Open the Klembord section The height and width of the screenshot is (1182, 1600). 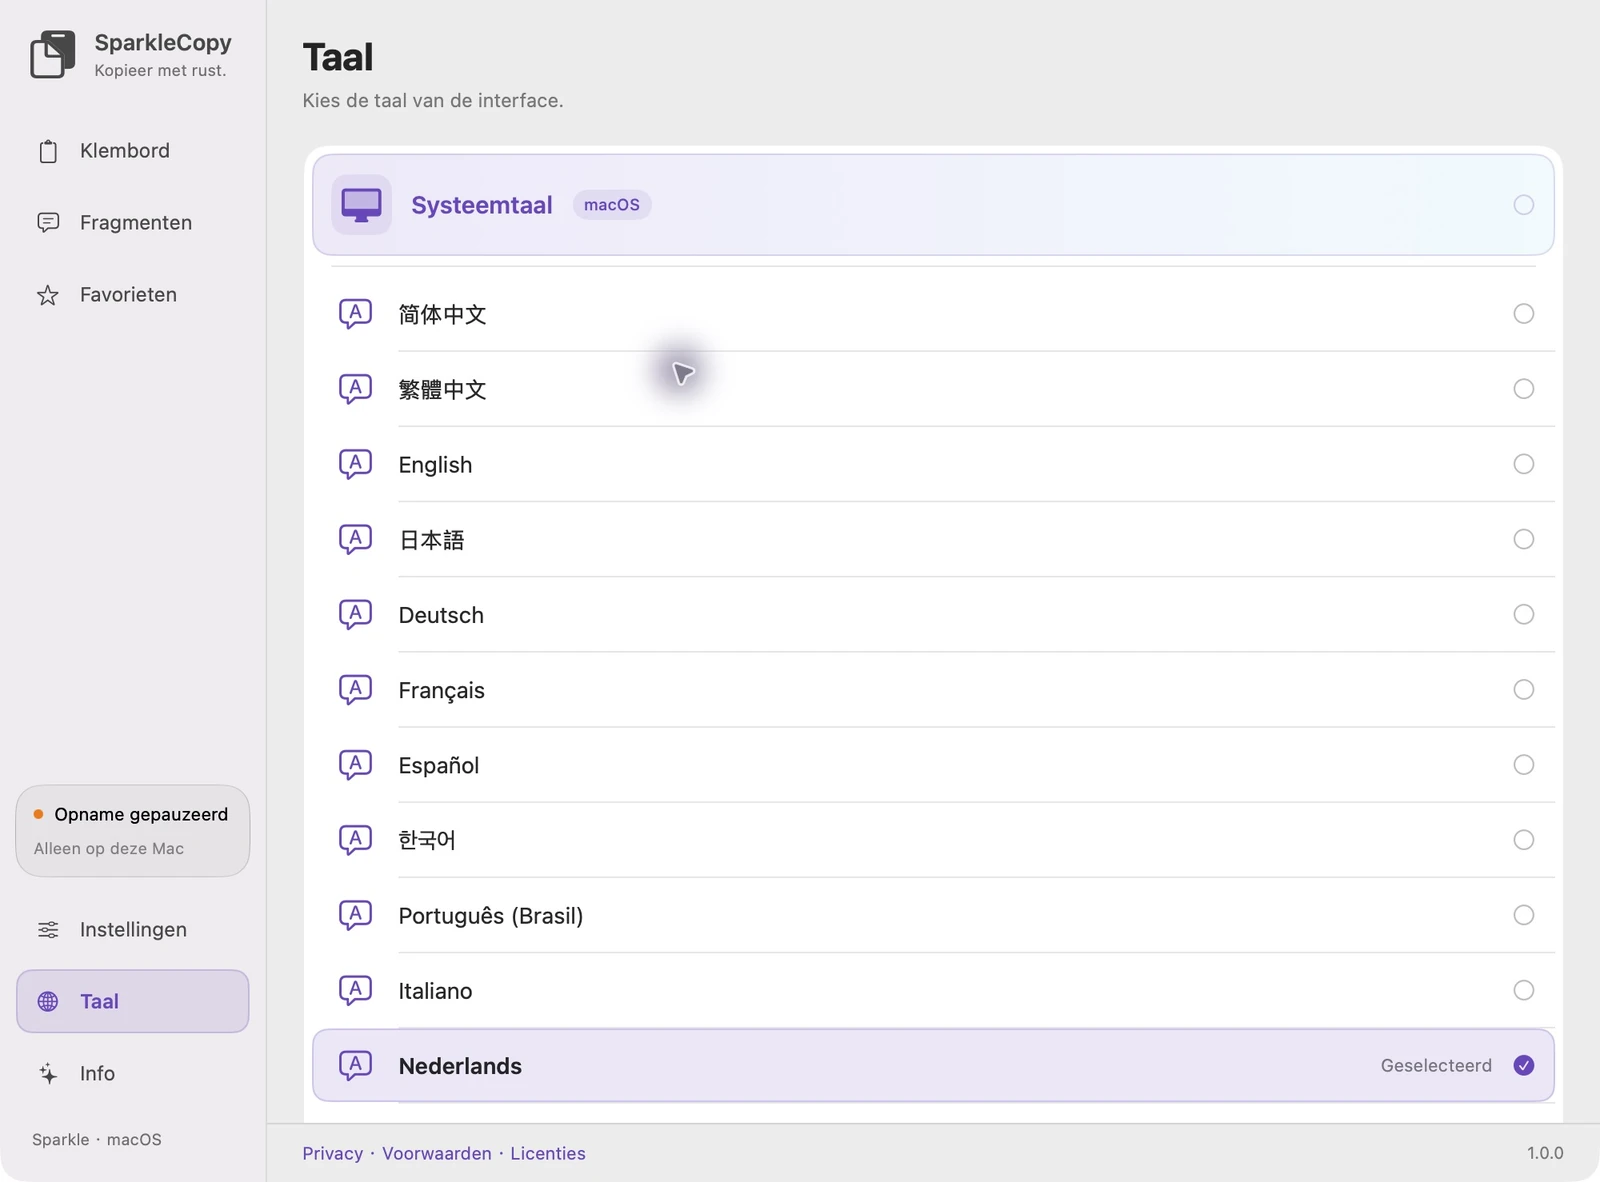(133, 151)
